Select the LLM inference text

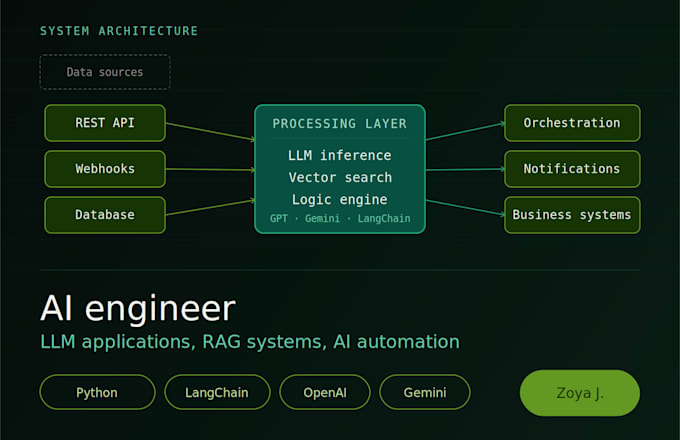pyautogui.click(x=340, y=155)
